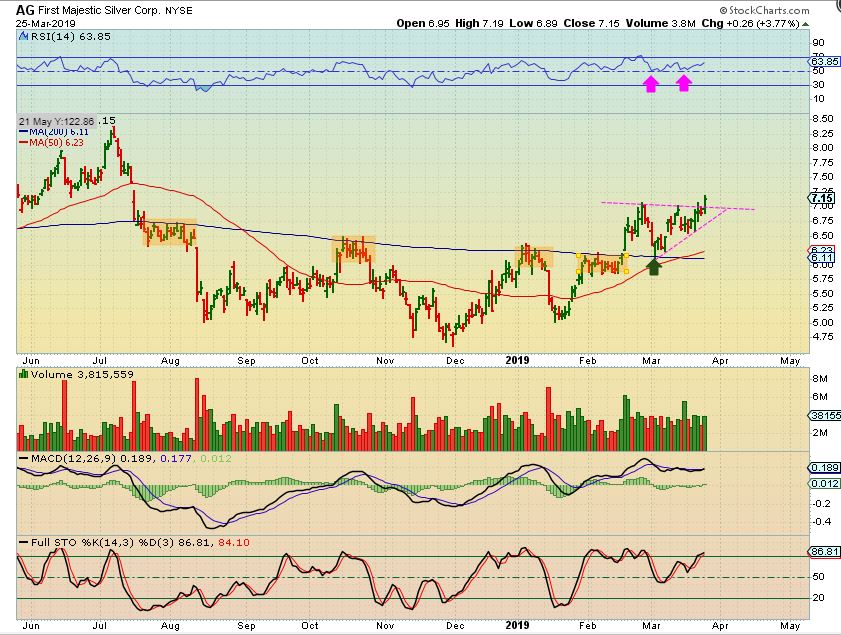Click the 8.00 price axis label
Screen dimensions: 841x635
click(823, 147)
